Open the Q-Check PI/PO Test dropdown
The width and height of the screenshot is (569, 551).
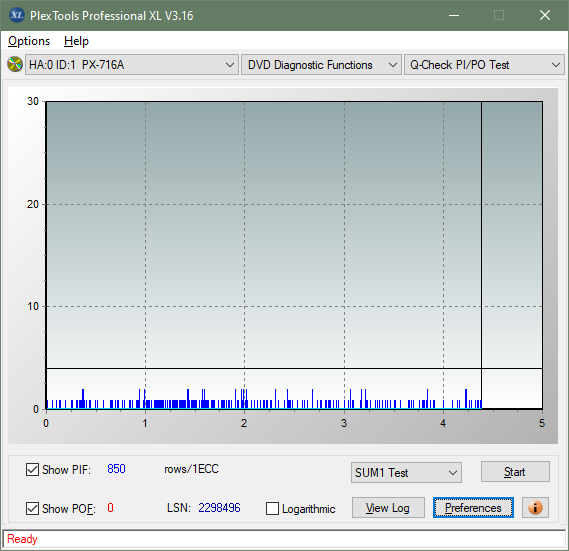click(484, 65)
